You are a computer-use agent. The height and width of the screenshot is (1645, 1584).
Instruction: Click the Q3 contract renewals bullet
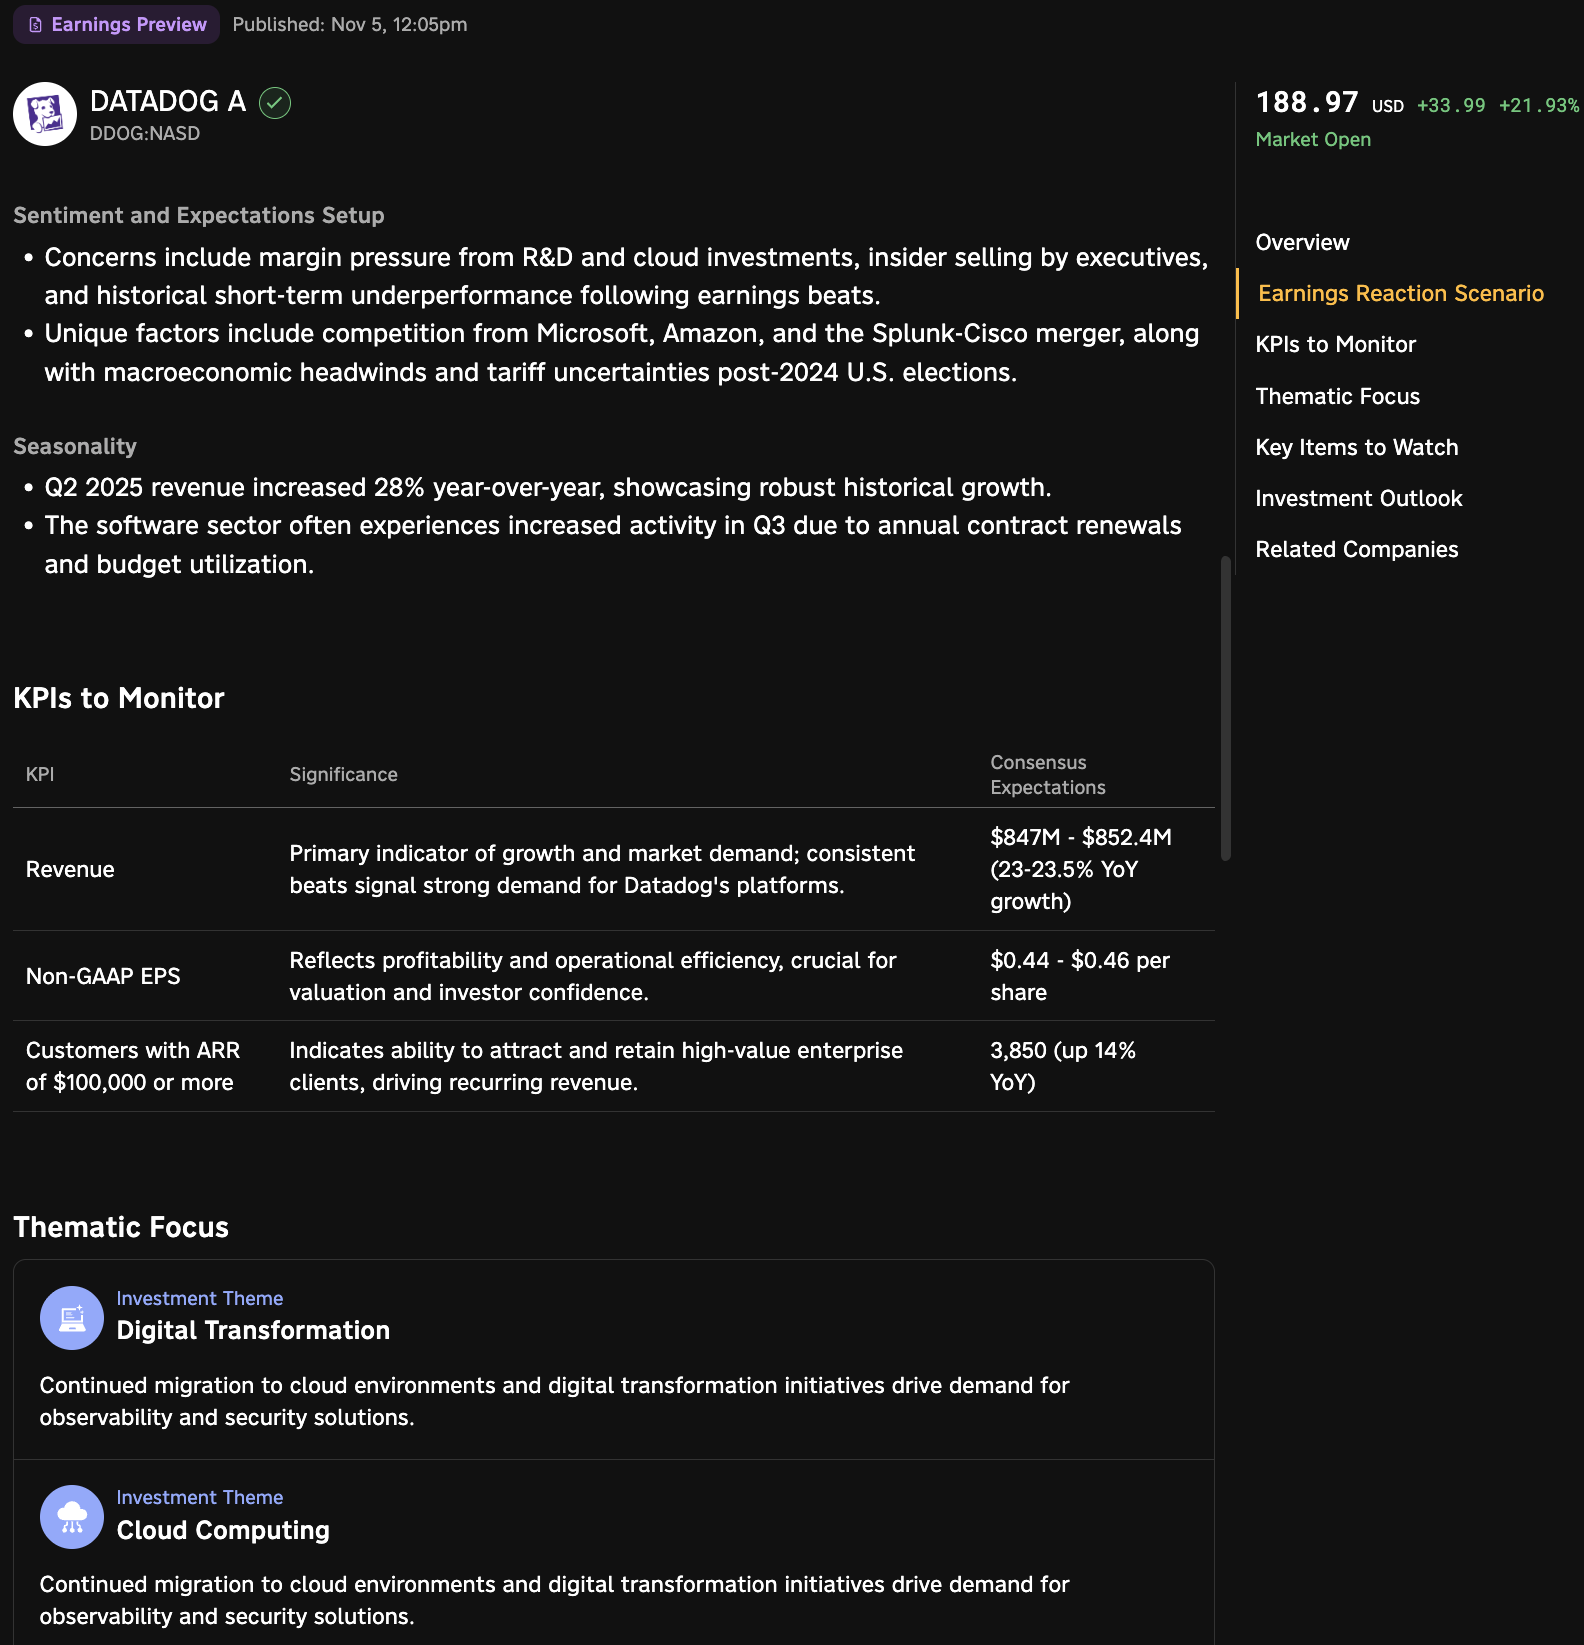(613, 545)
